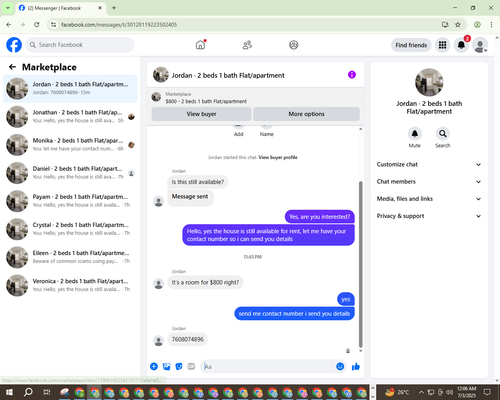The image size is (500, 400).
Task: Expand Media, files and links section
Action: [x=429, y=199]
